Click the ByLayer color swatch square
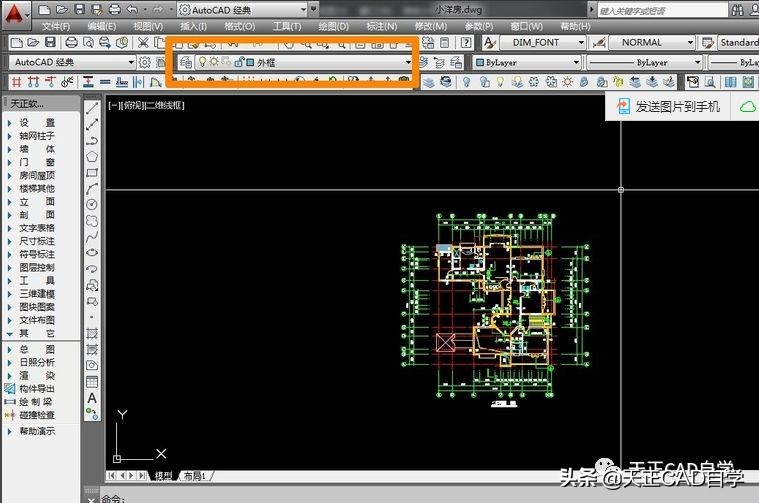 click(480, 62)
